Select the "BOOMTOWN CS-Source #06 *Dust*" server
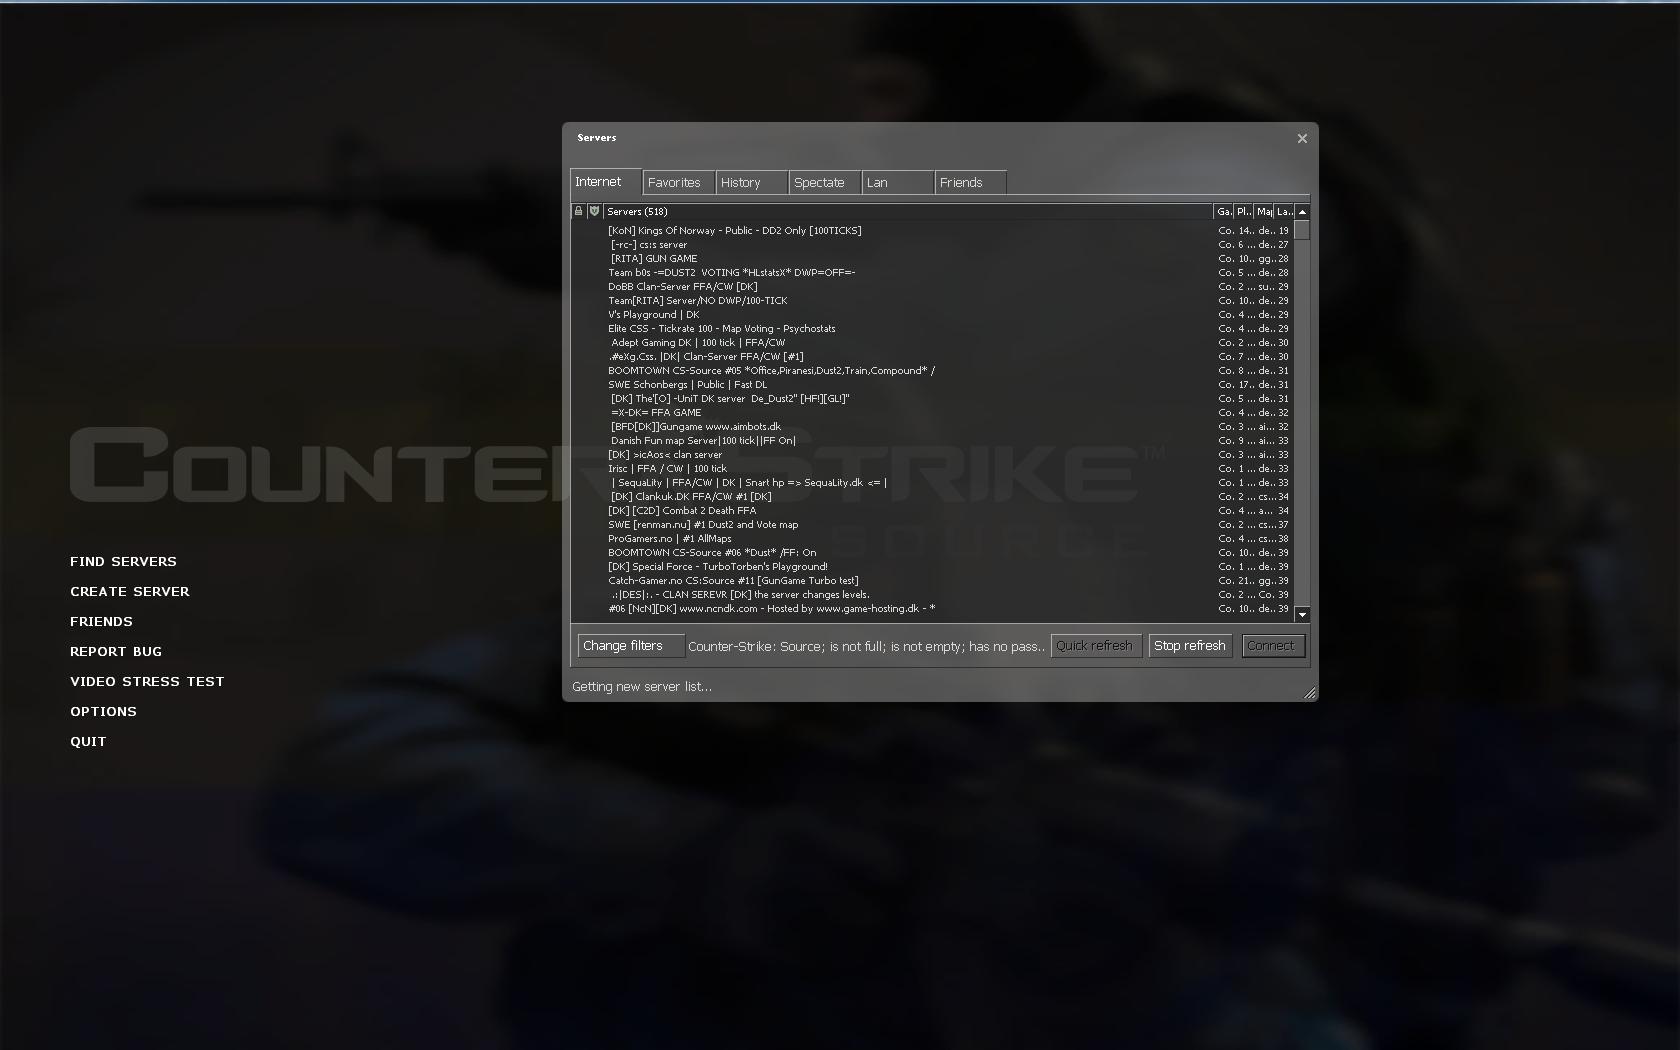 [x=932, y=553]
